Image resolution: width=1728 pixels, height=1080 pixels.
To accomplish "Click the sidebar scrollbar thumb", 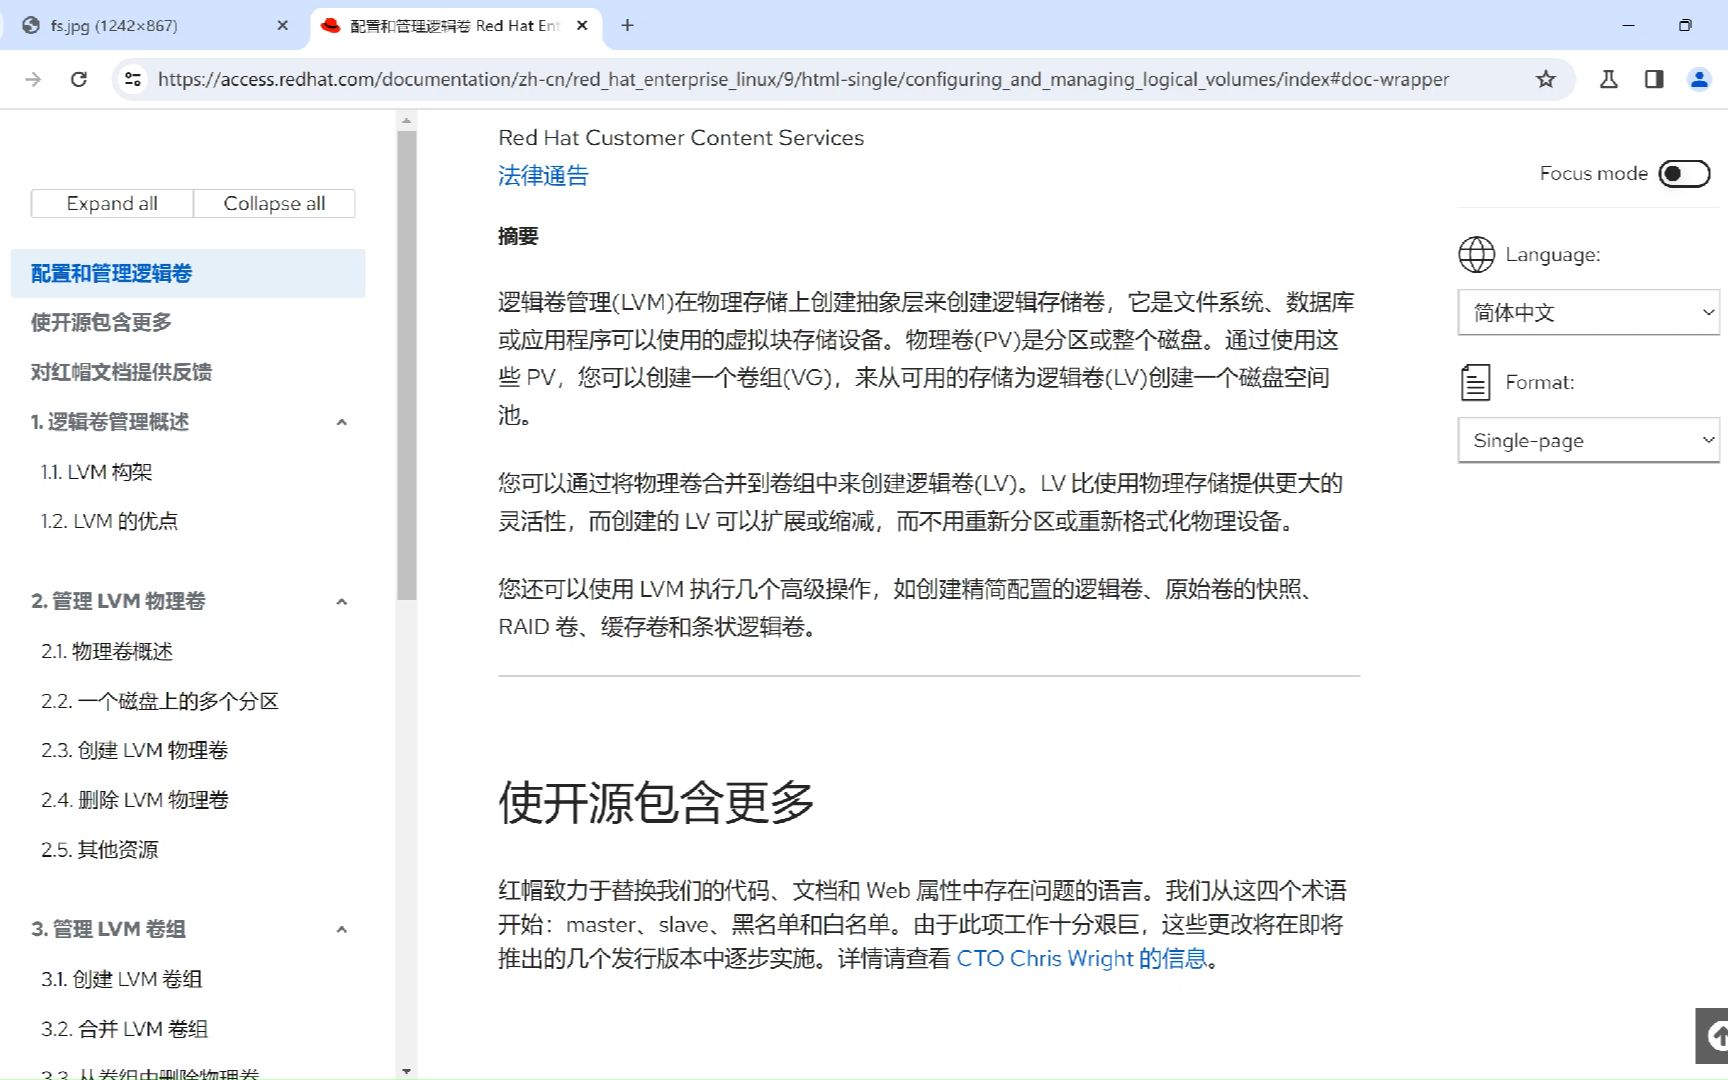I will tap(406, 365).
